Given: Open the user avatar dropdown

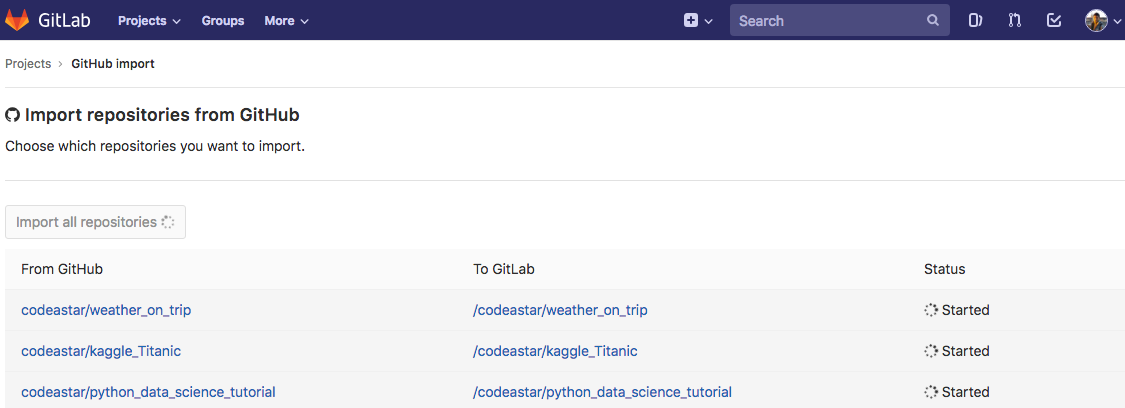Looking at the screenshot, I should coord(1103,20).
